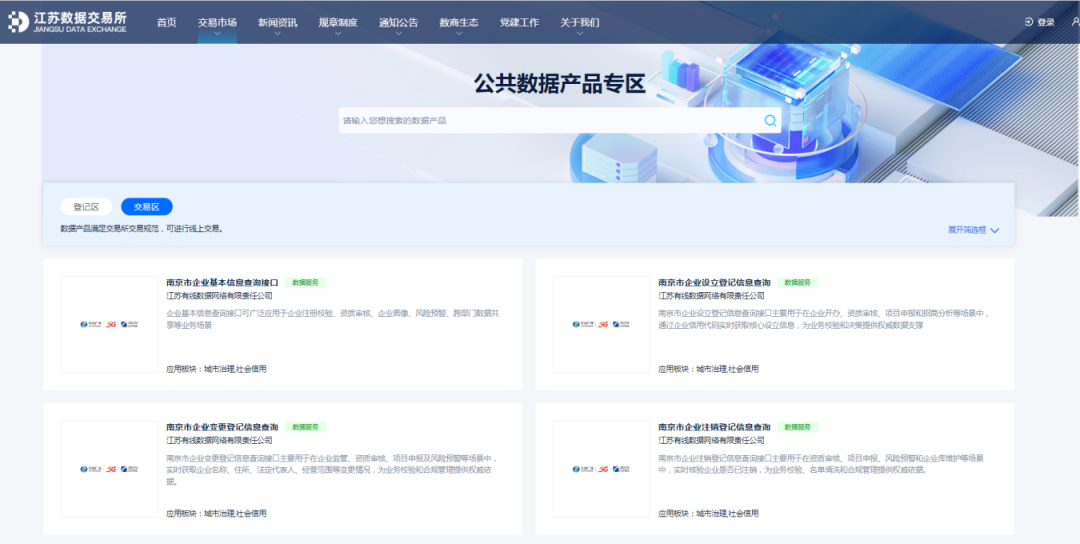The height and width of the screenshot is (544, 1080).
Task: Open 南京市企业基本信息查询接口 product thumbnail
Action: (x=109, y=324)
